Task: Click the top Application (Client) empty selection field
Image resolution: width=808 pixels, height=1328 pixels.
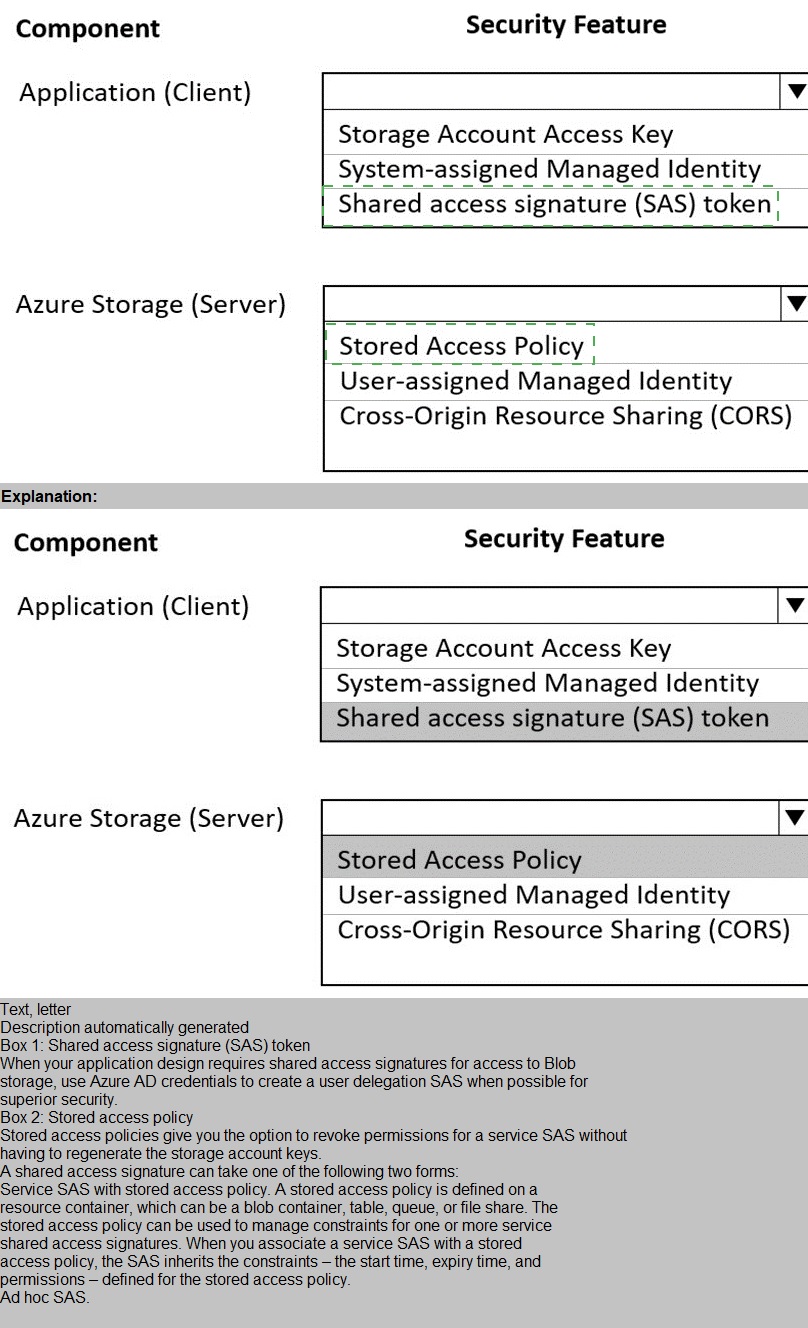Action: [x=550, y=91]
